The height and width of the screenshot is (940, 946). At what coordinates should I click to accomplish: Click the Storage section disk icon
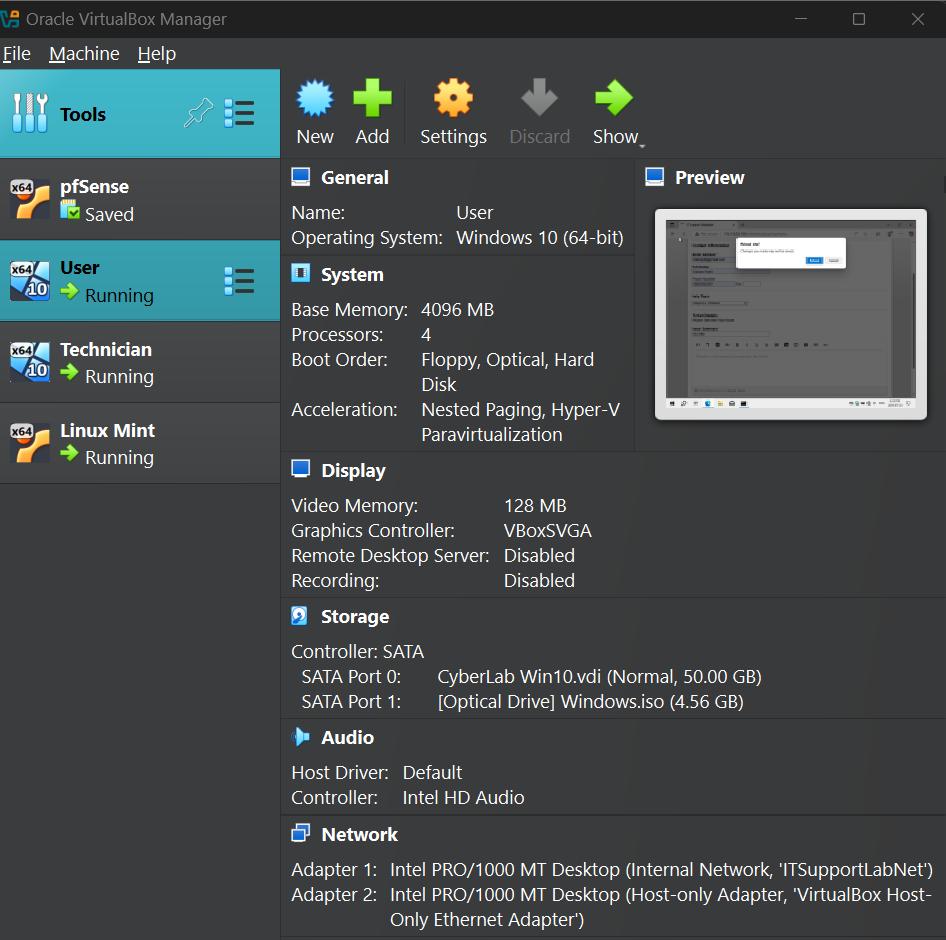[300, 615]
